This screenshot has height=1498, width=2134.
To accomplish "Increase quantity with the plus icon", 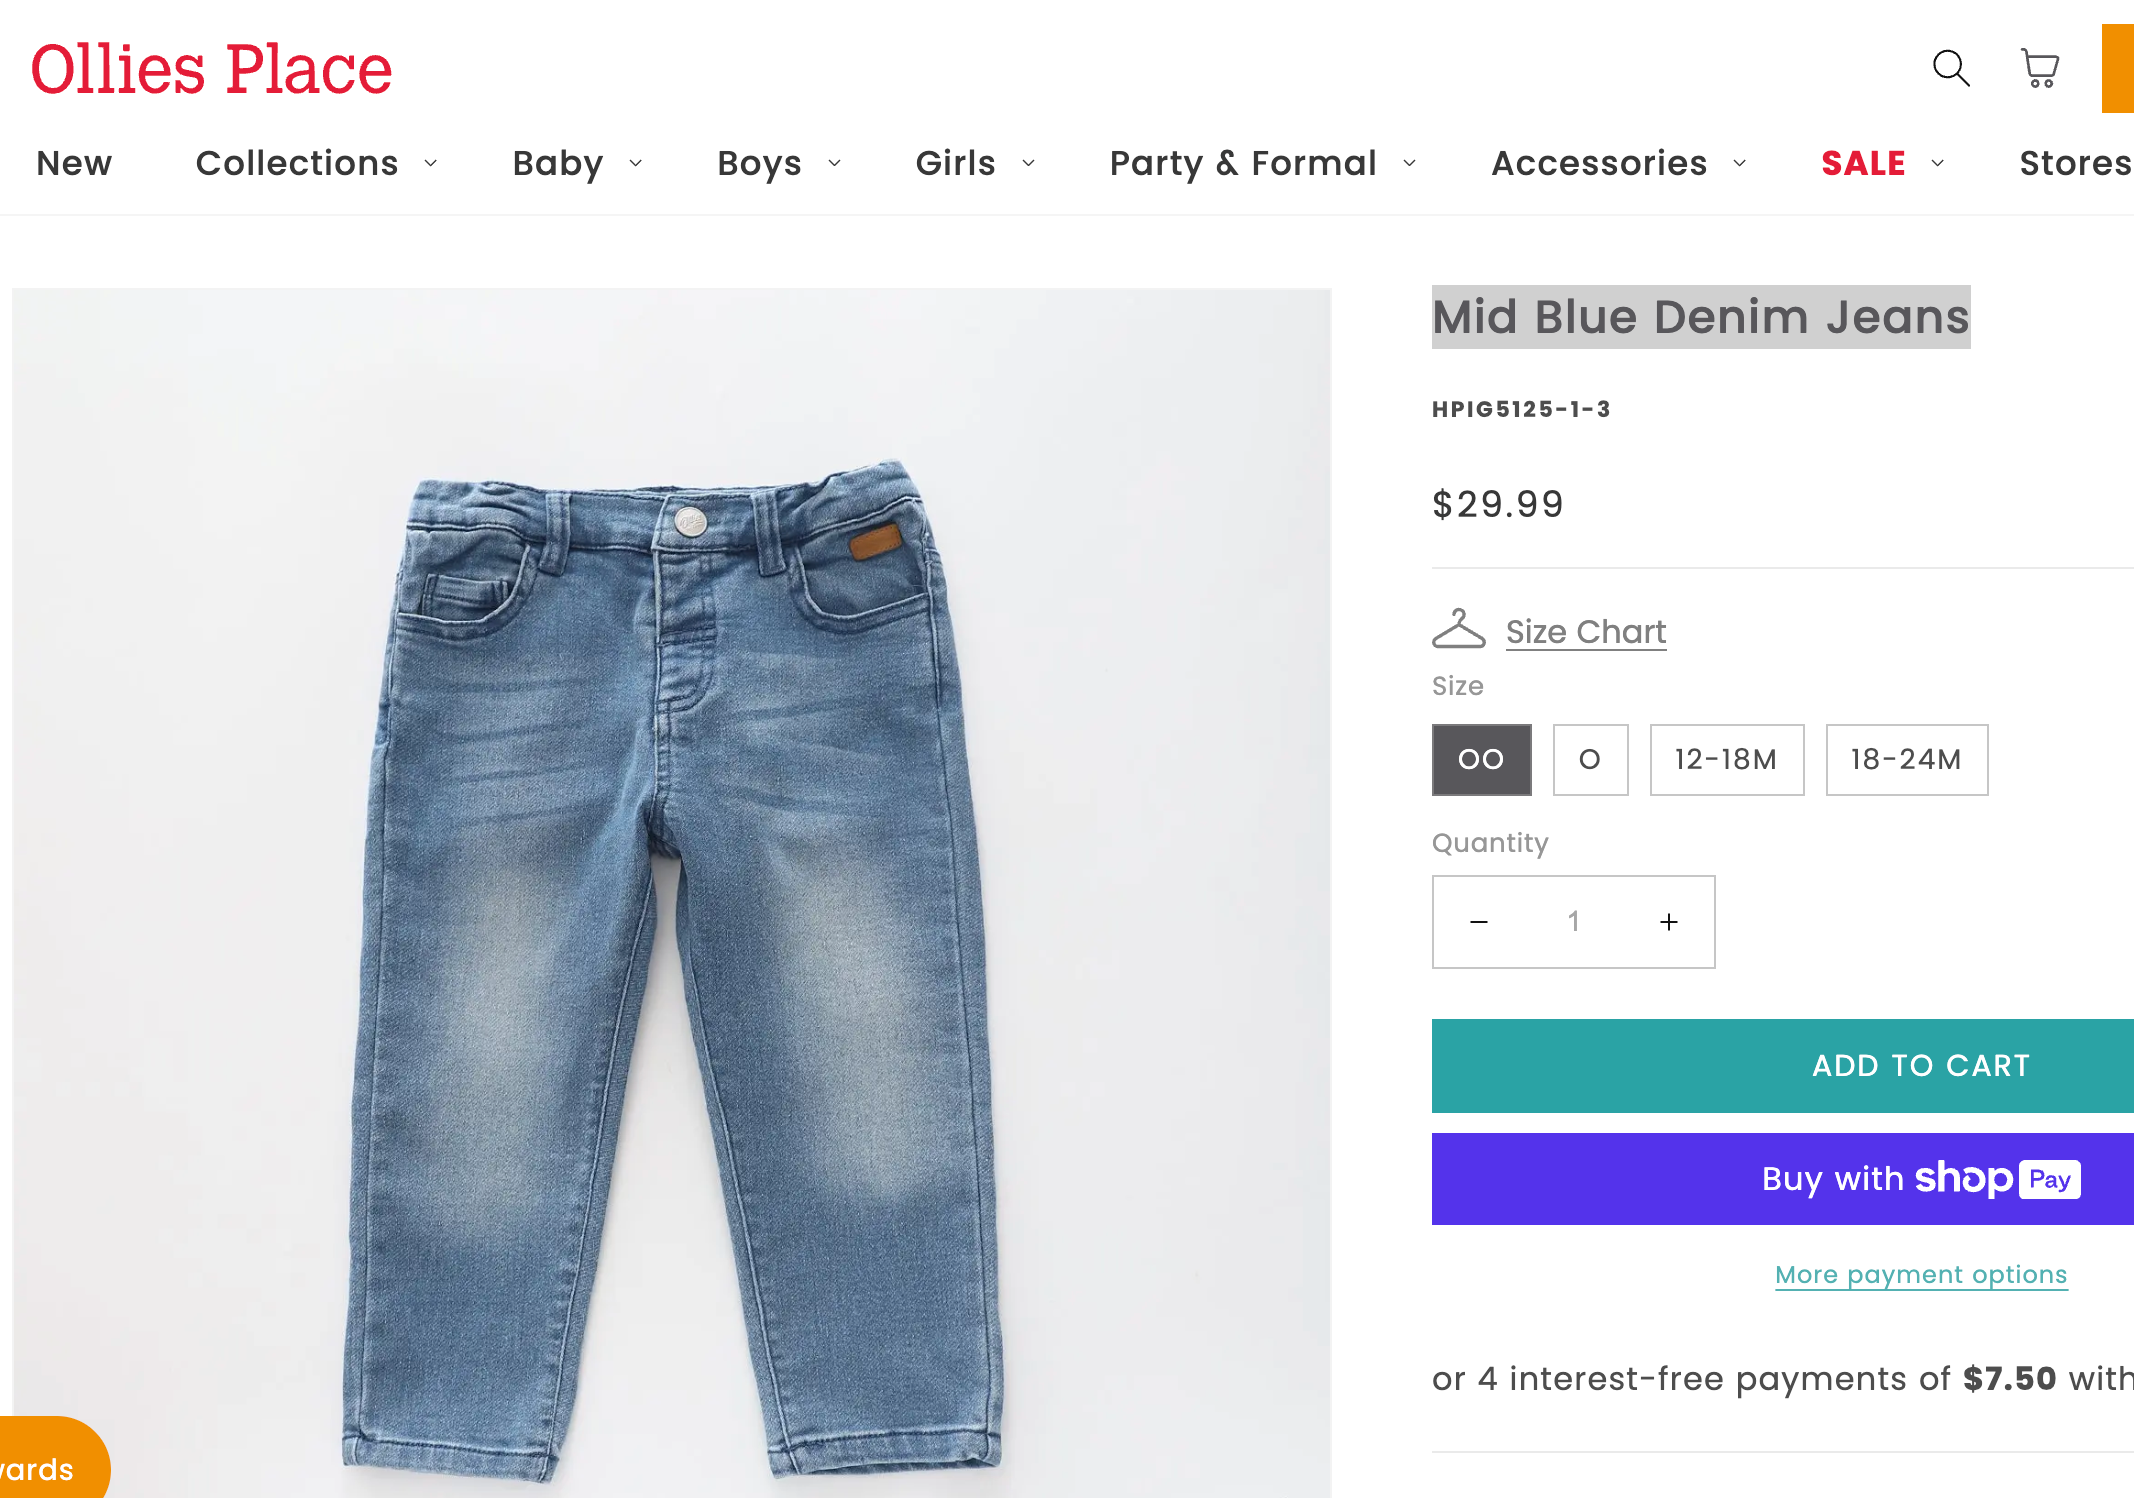I will (x=1668, y=922).
